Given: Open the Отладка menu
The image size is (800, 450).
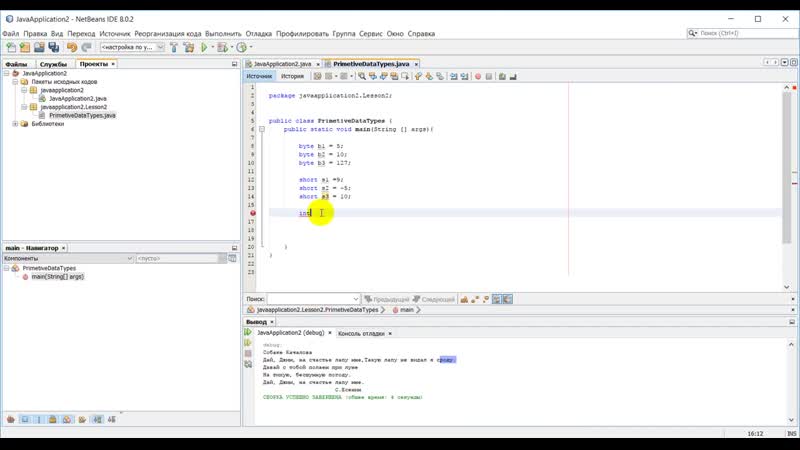Looking at the screenshot, I should (x=259, y=34).
